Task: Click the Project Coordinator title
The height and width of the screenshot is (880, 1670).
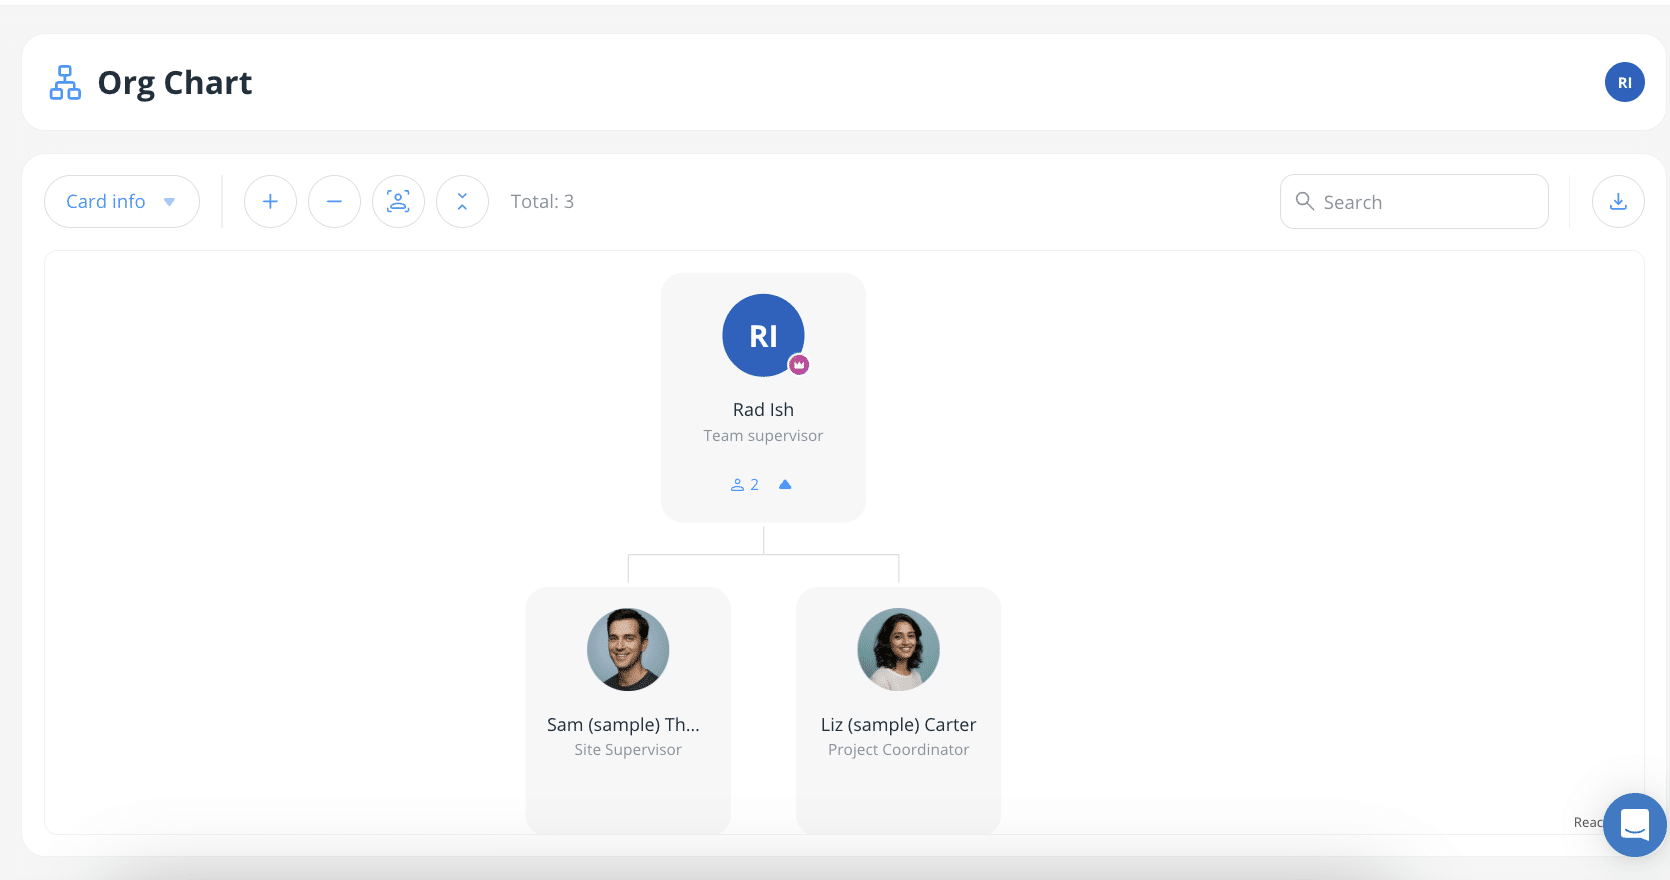Action: 898,750
